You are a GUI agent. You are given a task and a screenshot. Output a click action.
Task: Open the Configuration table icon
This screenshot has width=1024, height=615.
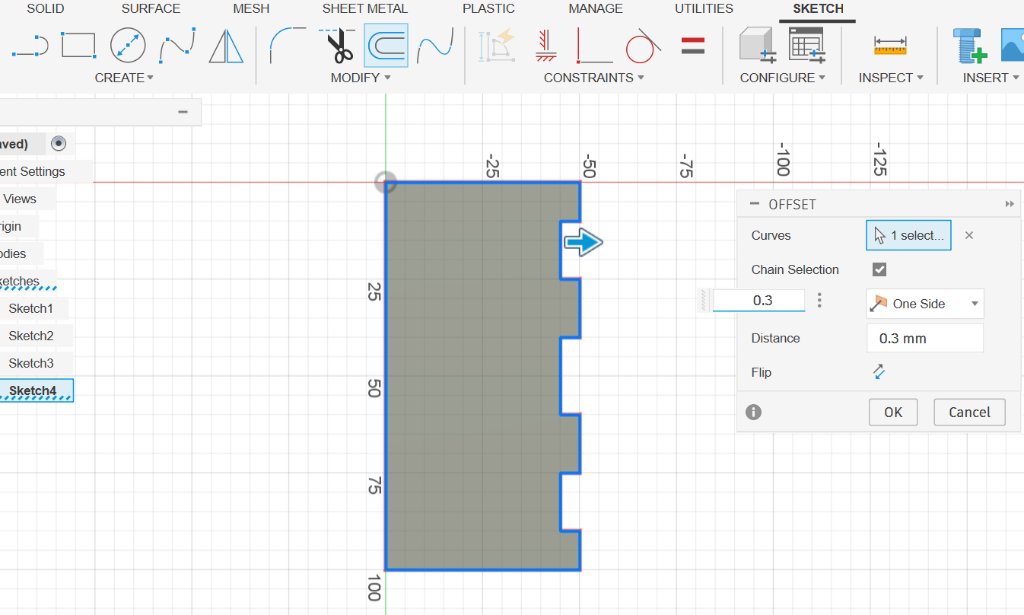pos(807,45)
